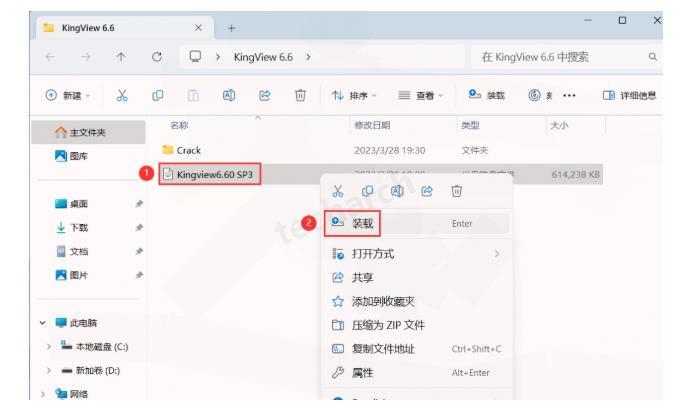
Task: Click the toolbar Copy icon
Action: click(158, 95)
